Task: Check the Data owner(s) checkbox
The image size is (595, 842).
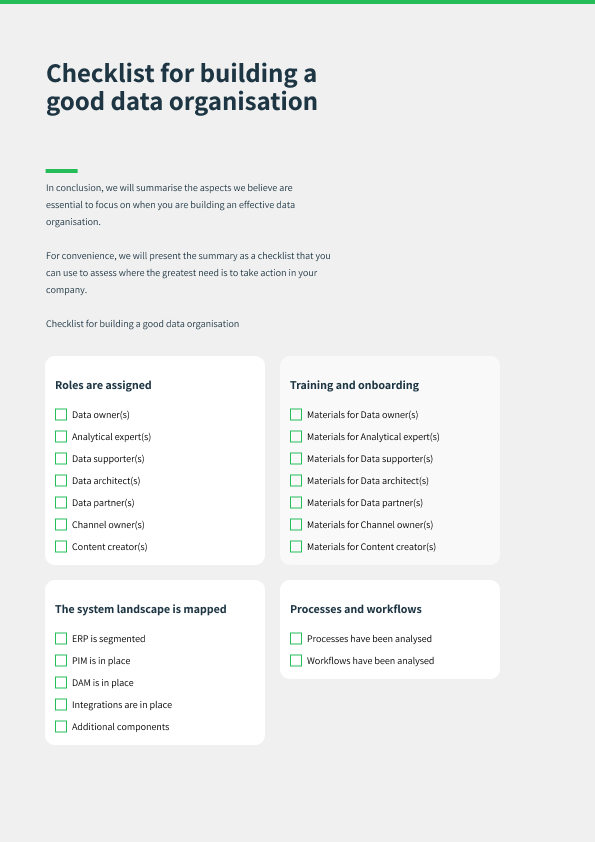Action: tap(61, 415)
